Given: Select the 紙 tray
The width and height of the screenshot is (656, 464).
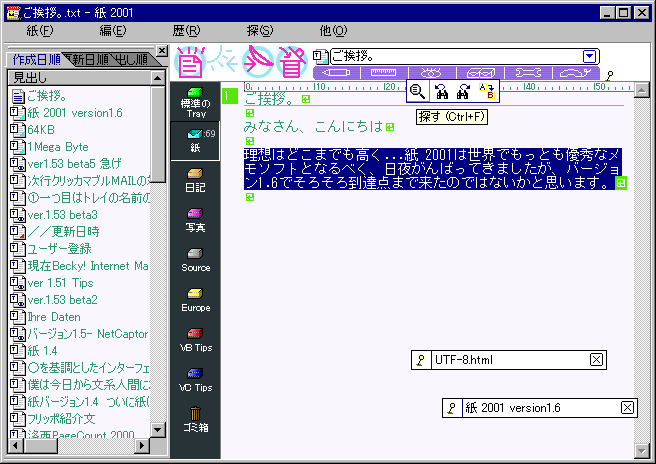Looking at the screenshot, I should (195, 141).
